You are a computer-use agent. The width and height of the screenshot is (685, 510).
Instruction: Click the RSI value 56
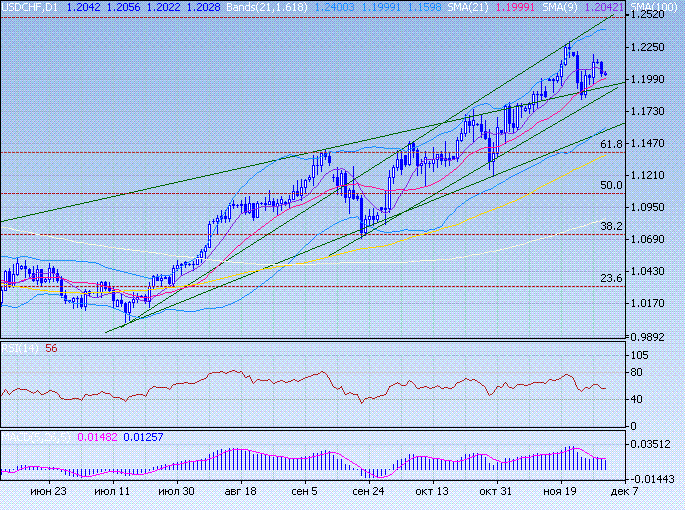[x=50, y=348]
